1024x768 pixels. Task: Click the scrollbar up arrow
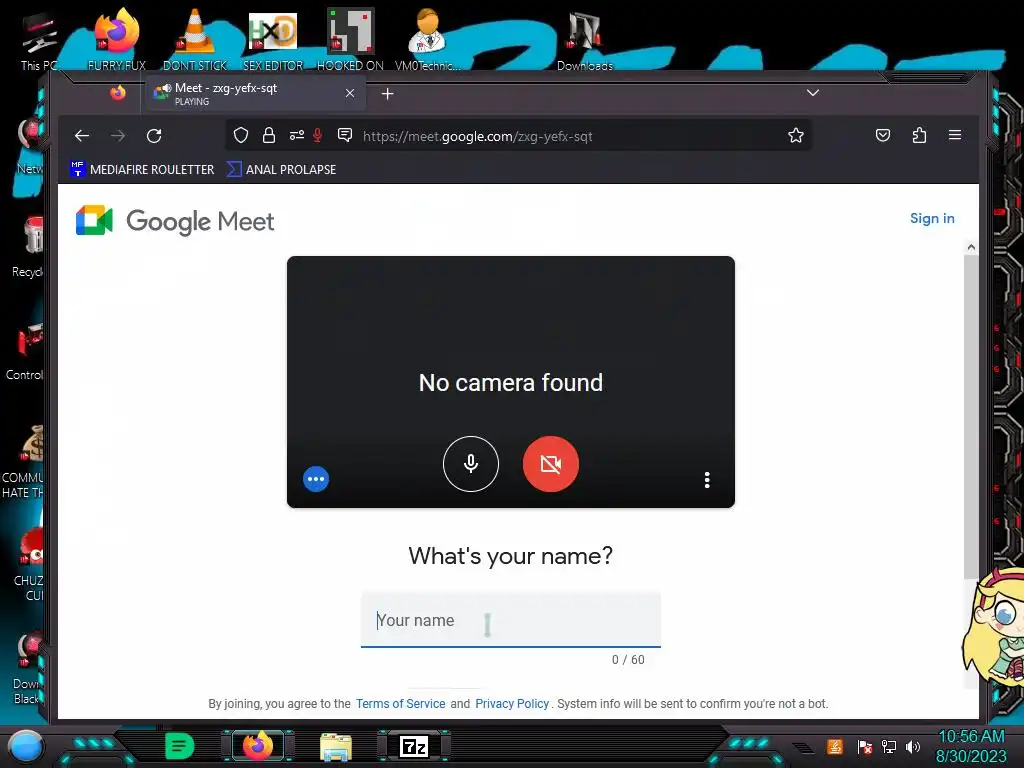tap(971, 247)
